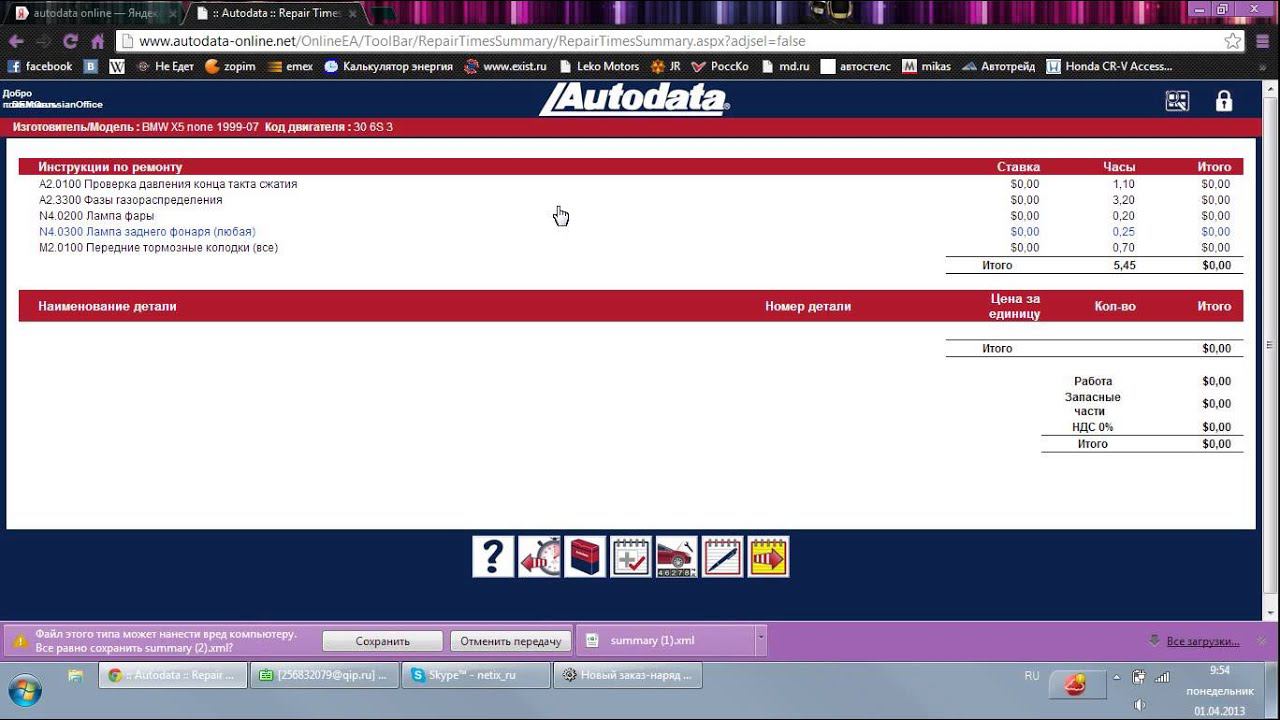1280x720 pixels.
Task: Open the Help question mark icon
Action: pos(493,557)
